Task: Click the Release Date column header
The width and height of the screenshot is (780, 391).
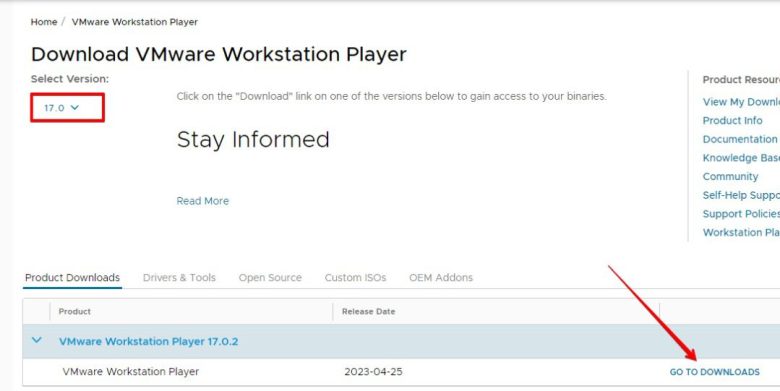Action: [x=369, y=311]
